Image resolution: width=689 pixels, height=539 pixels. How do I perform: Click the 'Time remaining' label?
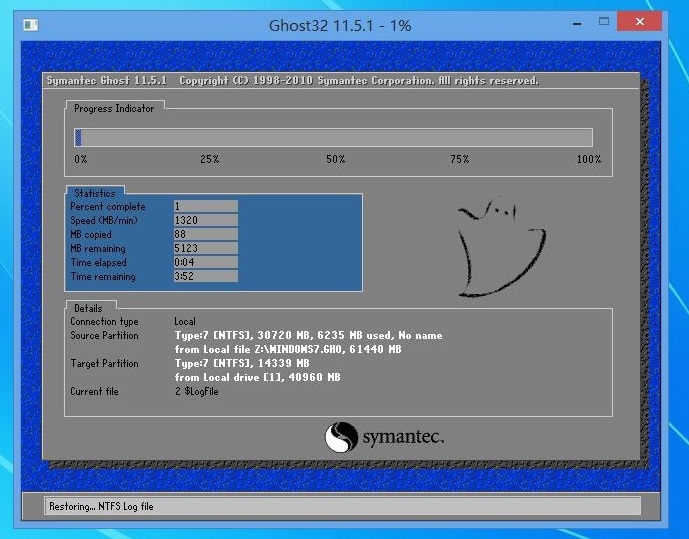click(x=103, y=277)
